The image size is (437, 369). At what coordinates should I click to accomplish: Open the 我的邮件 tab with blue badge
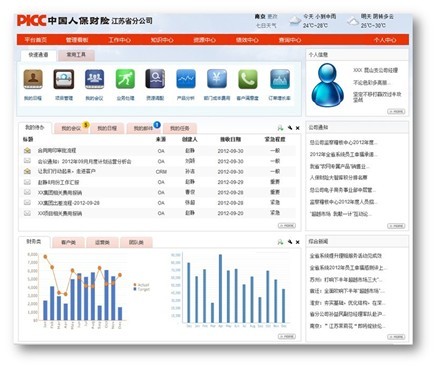[x=143, y=128]
